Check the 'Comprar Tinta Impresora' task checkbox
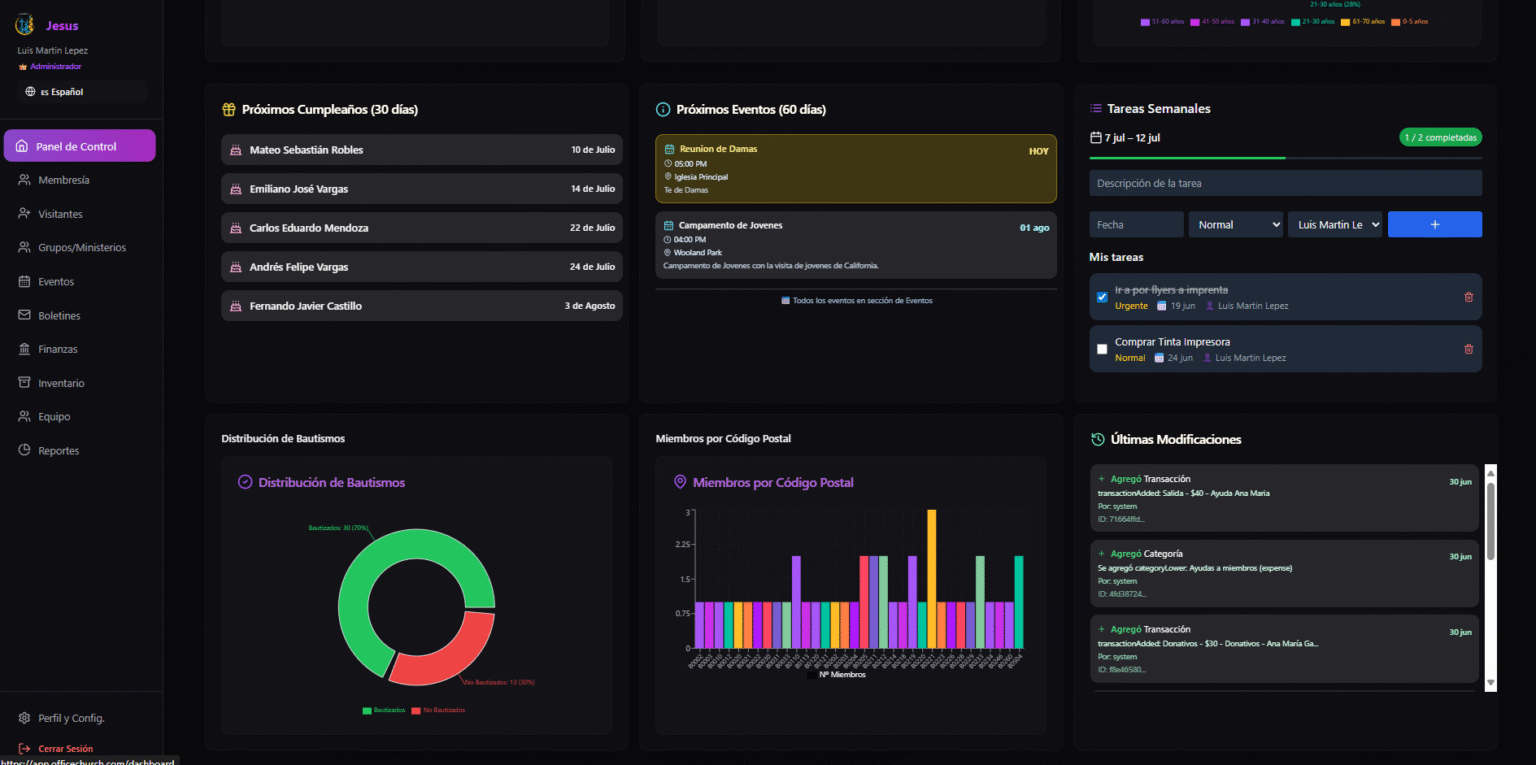The image size is (1536, 765). (x=1102, y=349)
